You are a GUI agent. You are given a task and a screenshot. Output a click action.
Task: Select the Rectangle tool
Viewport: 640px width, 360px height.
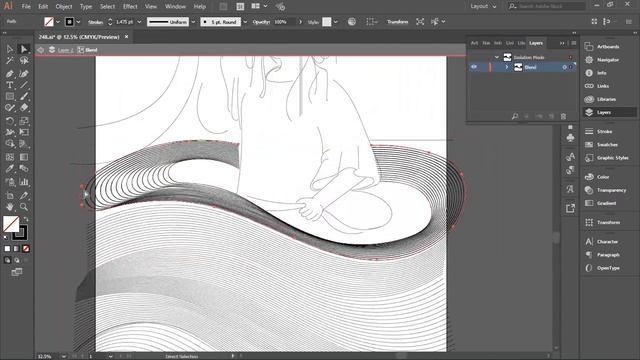point(10,97)
